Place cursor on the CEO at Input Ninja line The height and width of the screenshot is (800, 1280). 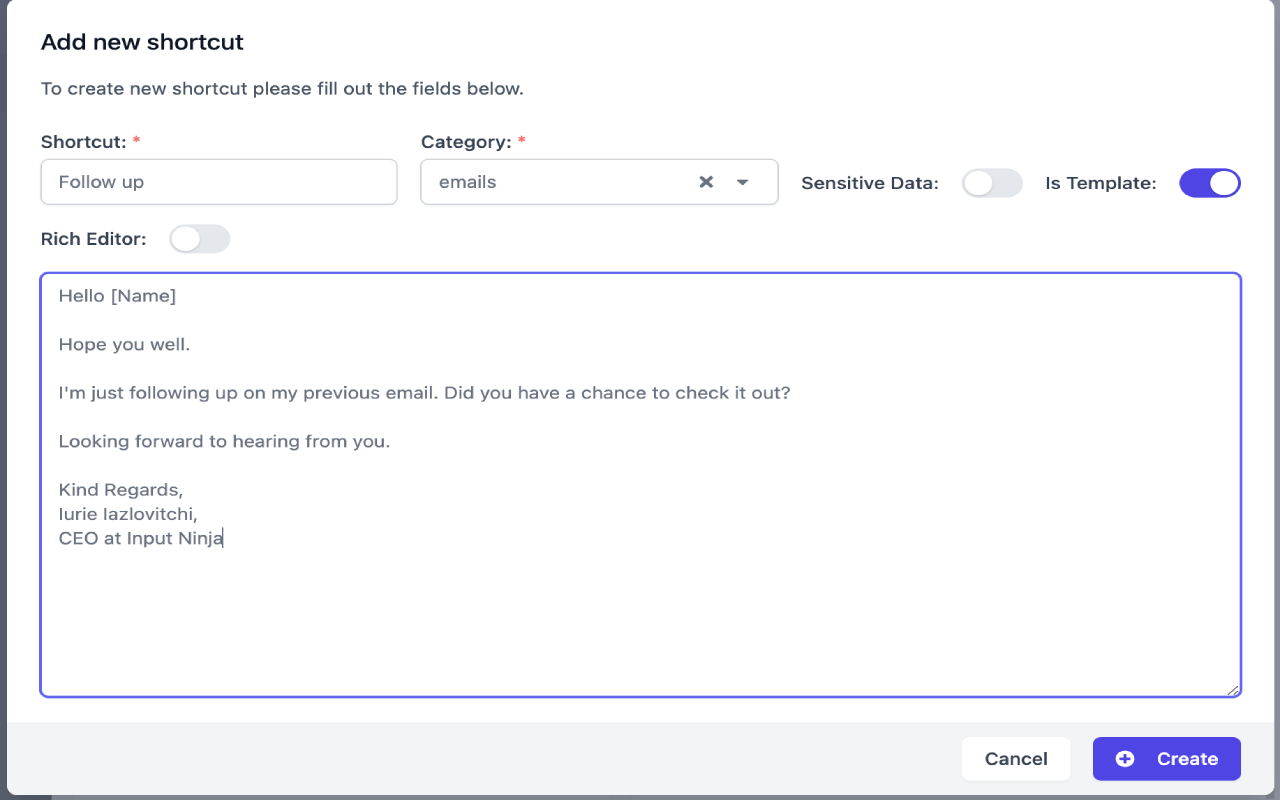141,539
